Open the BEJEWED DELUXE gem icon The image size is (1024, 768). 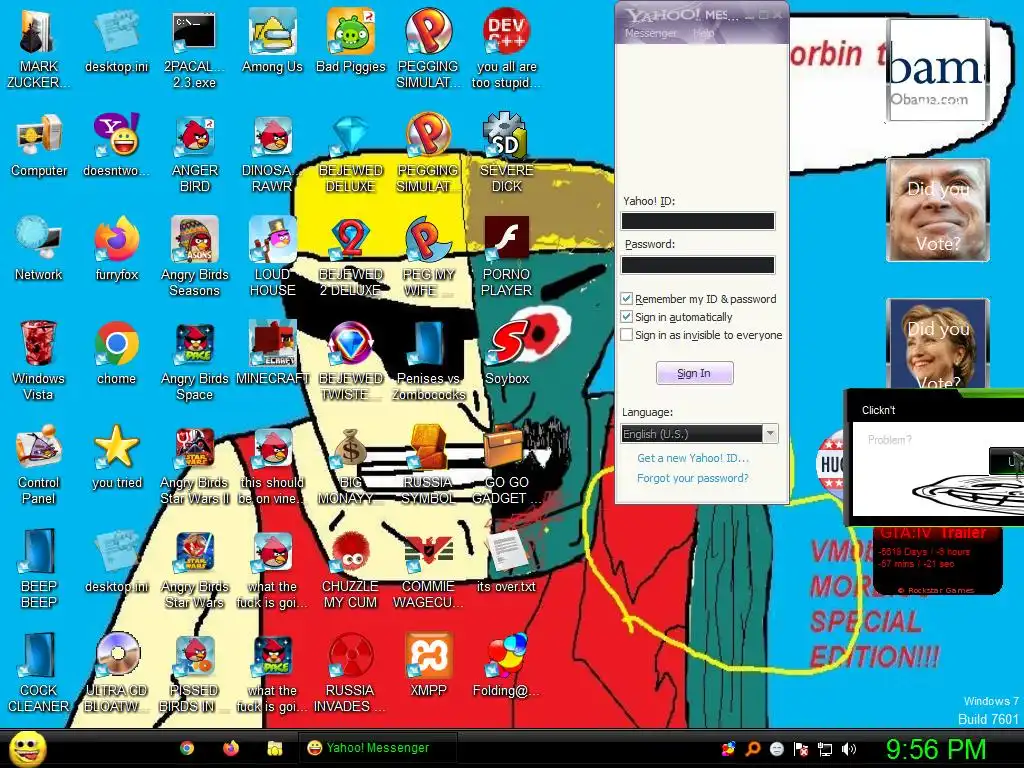tap(350, 153)
